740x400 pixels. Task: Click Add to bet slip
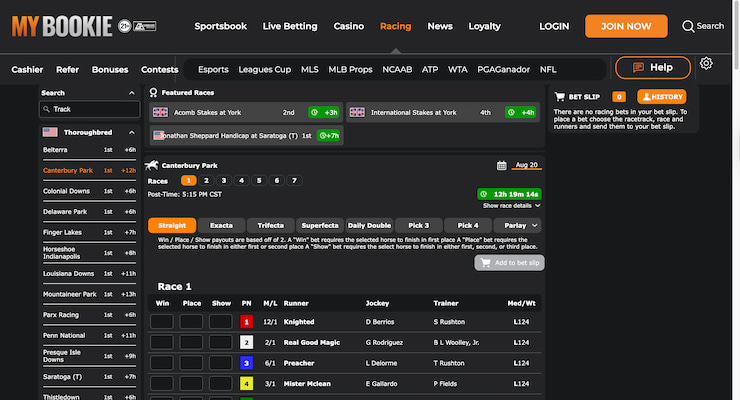click(509, 263)
